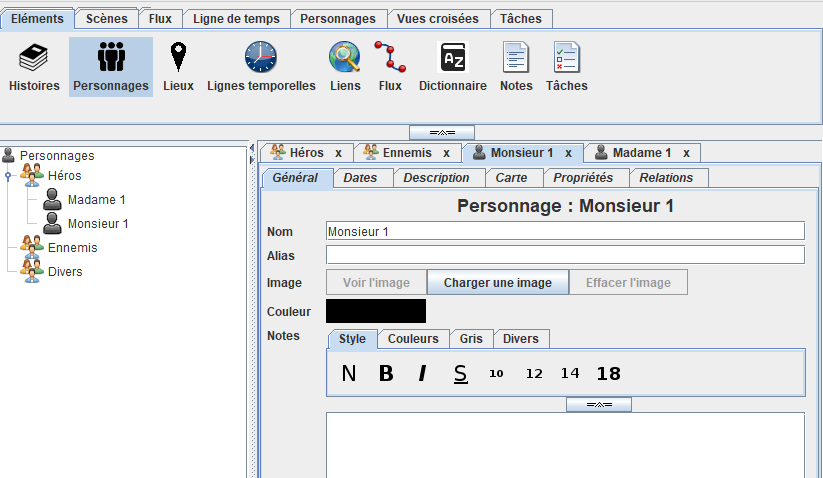823x478 pixels.
Task: Apply bold style B to notes
Action: click(x=386, y=374)
